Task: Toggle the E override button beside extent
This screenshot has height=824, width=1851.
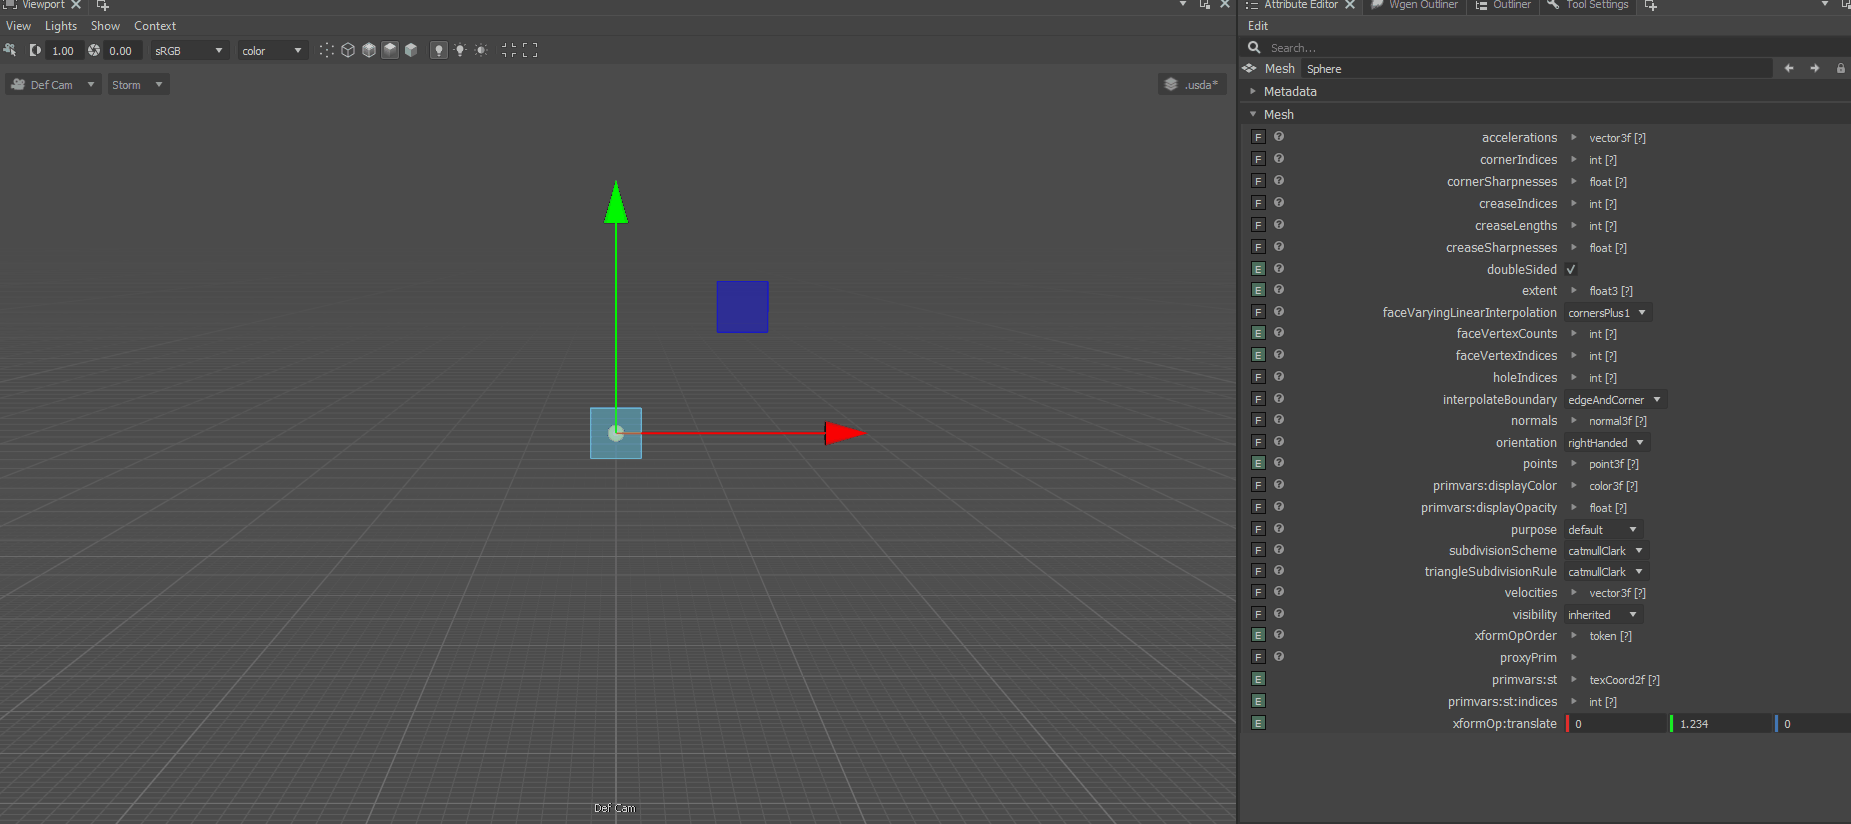Action: (1259, 290)
